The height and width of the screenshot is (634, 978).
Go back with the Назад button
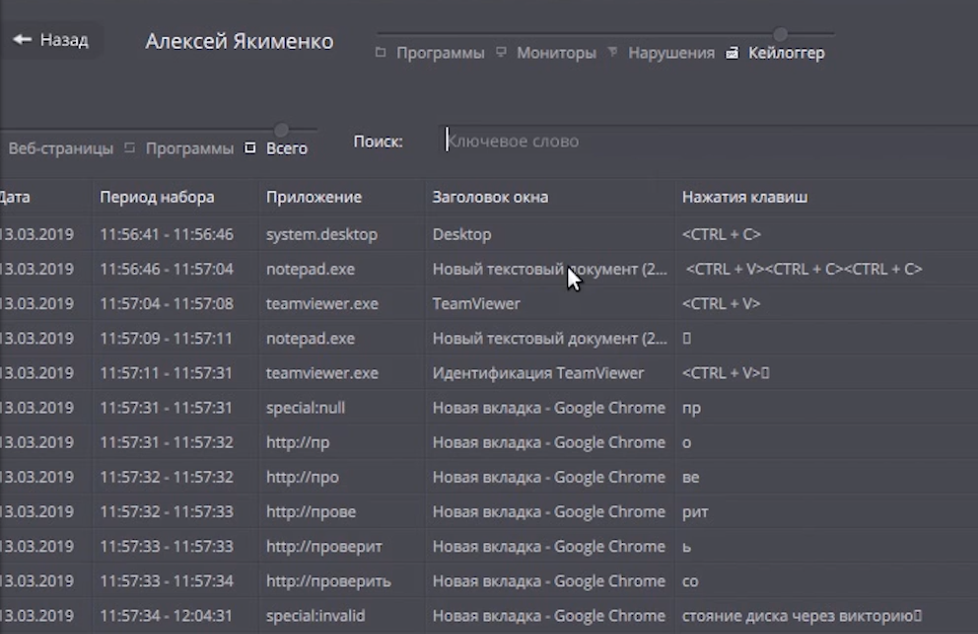(51, 40)
